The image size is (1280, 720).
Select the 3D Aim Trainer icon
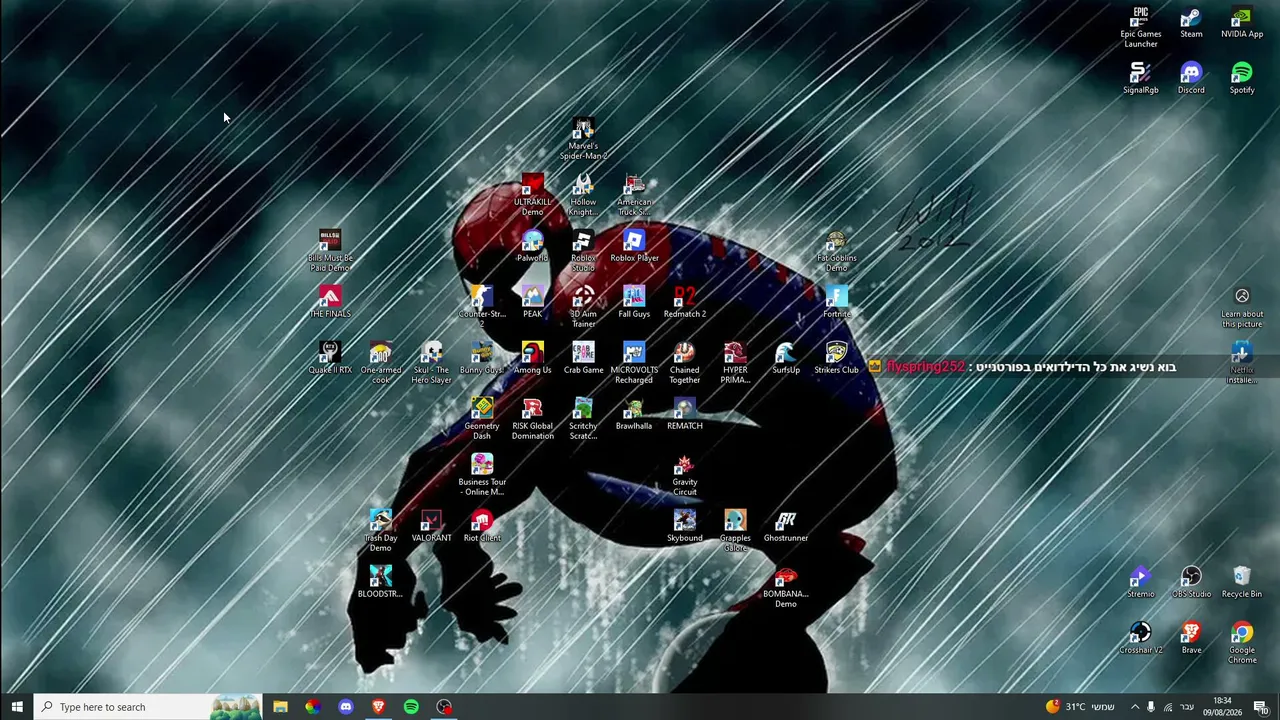pyautogui.click(x=583, y=308)
